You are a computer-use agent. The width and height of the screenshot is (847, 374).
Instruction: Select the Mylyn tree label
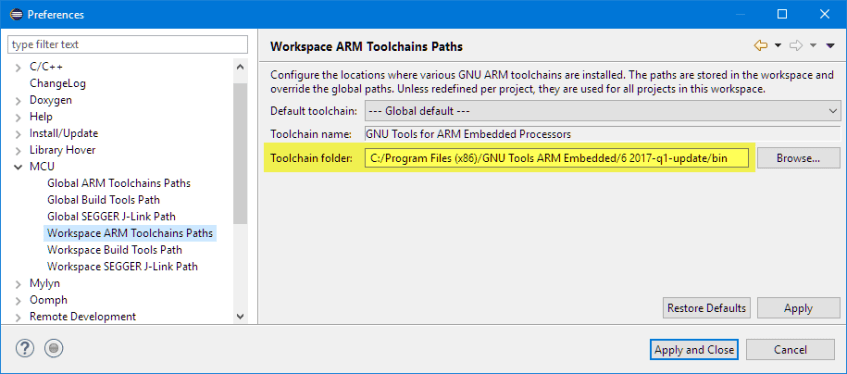(x=44, y=284)
